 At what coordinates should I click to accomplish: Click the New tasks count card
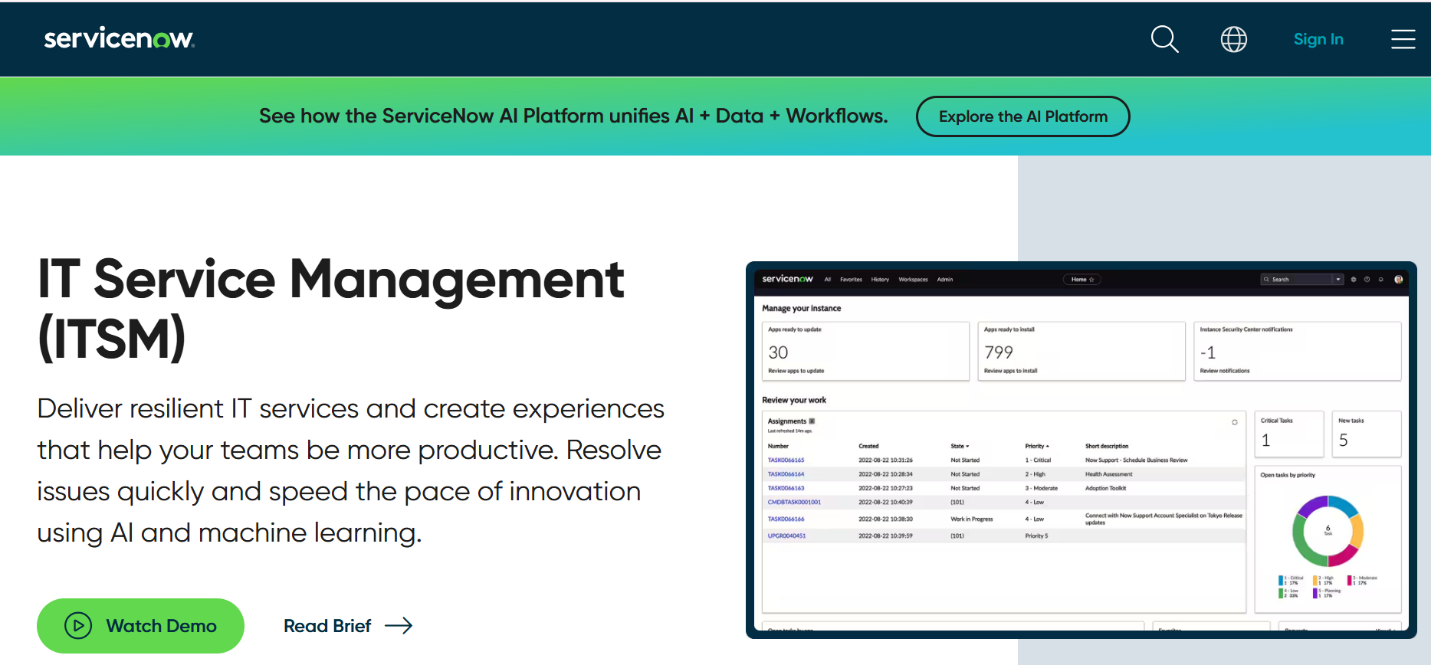coord(1367,434)
